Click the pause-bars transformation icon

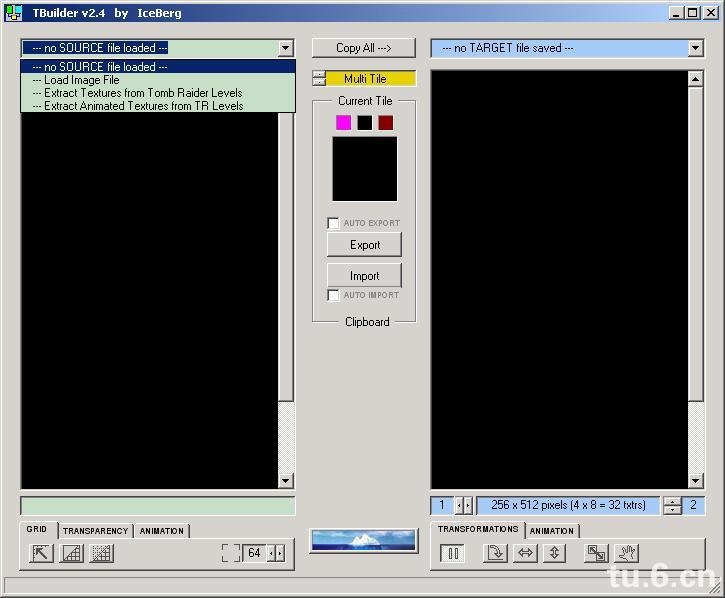452,553
